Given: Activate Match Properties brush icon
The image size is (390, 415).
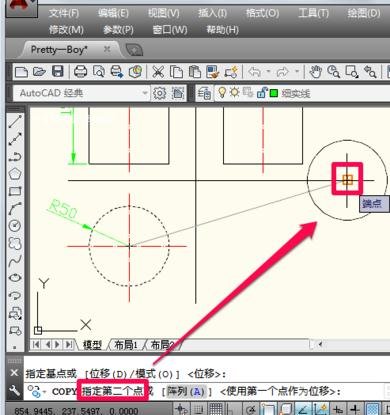Looking at the screenshot, I should (212, 72).
